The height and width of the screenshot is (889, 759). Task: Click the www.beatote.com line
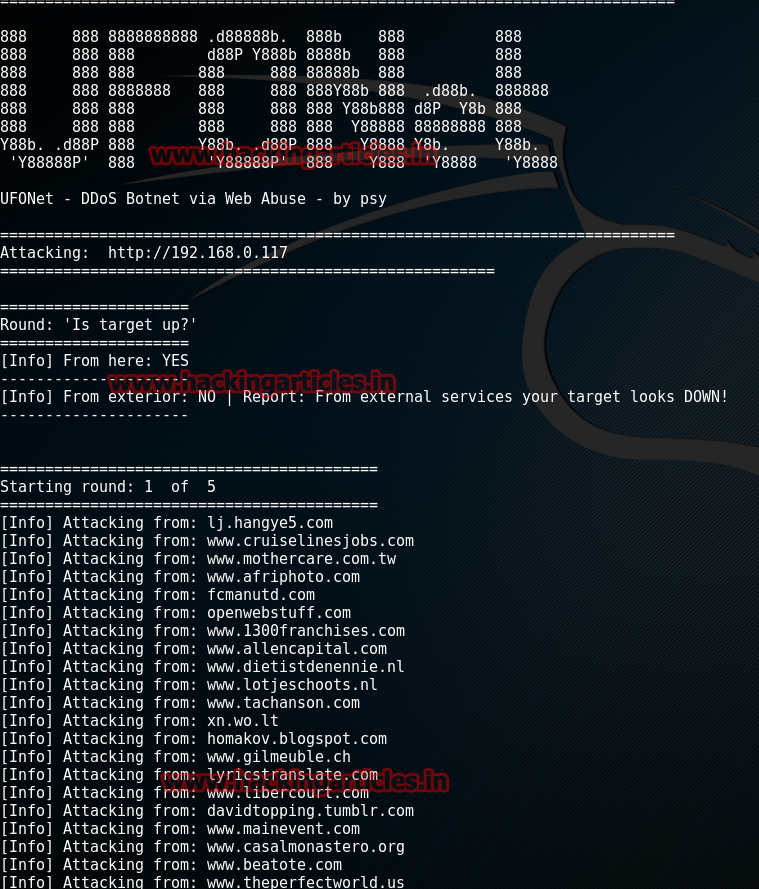click(171, 865)
